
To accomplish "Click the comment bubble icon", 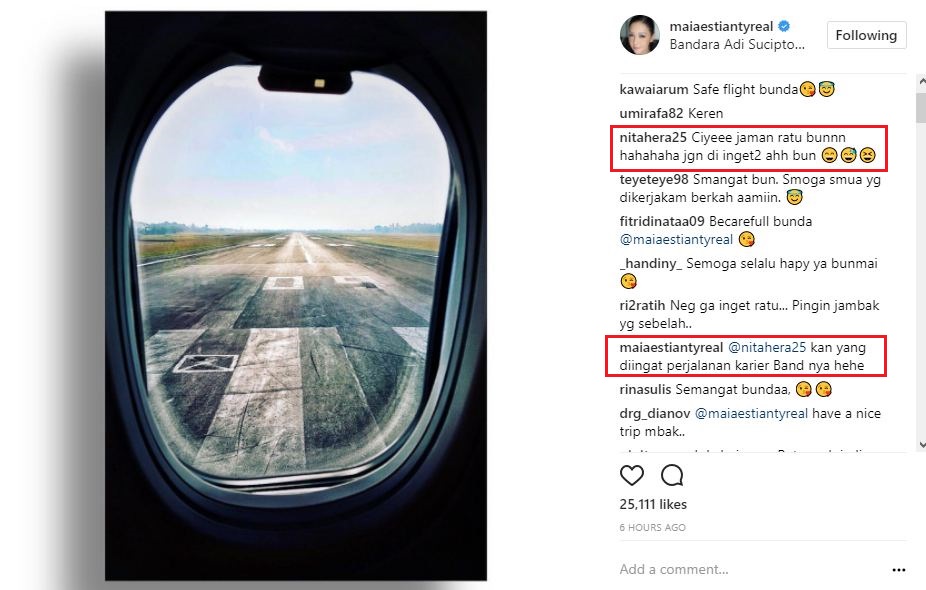I will click(672, 475).
